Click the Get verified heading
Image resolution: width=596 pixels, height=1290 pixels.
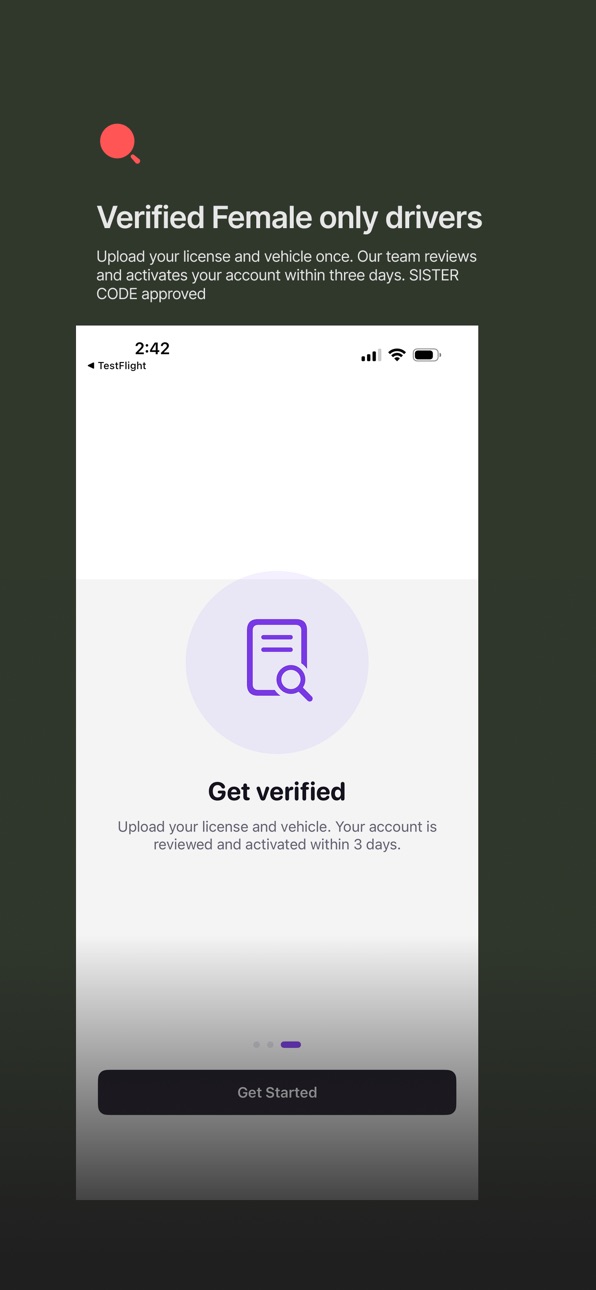[277, 791]
